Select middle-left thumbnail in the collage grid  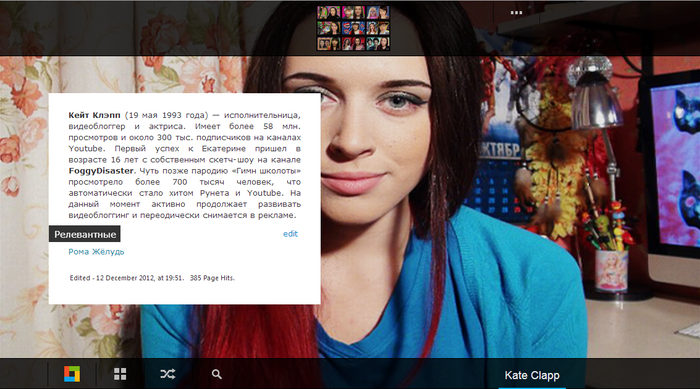pos(329,28)
